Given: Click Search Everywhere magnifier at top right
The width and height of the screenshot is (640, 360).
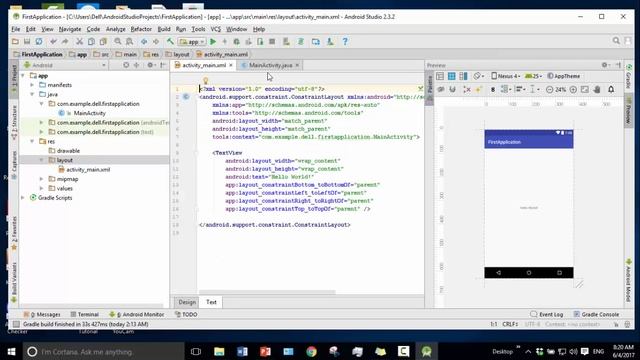Looking at the screenshot, I should 616,41.
